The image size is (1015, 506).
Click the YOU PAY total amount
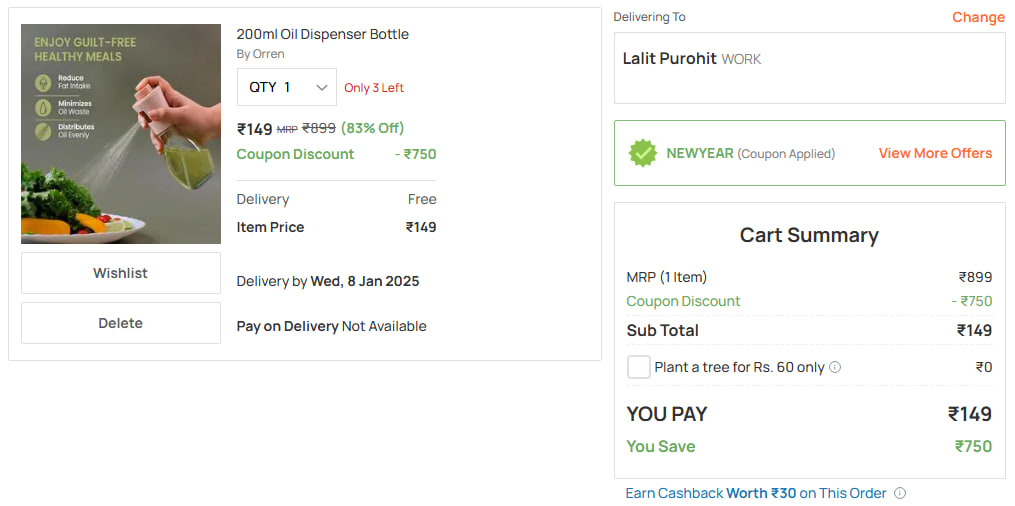click(970, 414)
